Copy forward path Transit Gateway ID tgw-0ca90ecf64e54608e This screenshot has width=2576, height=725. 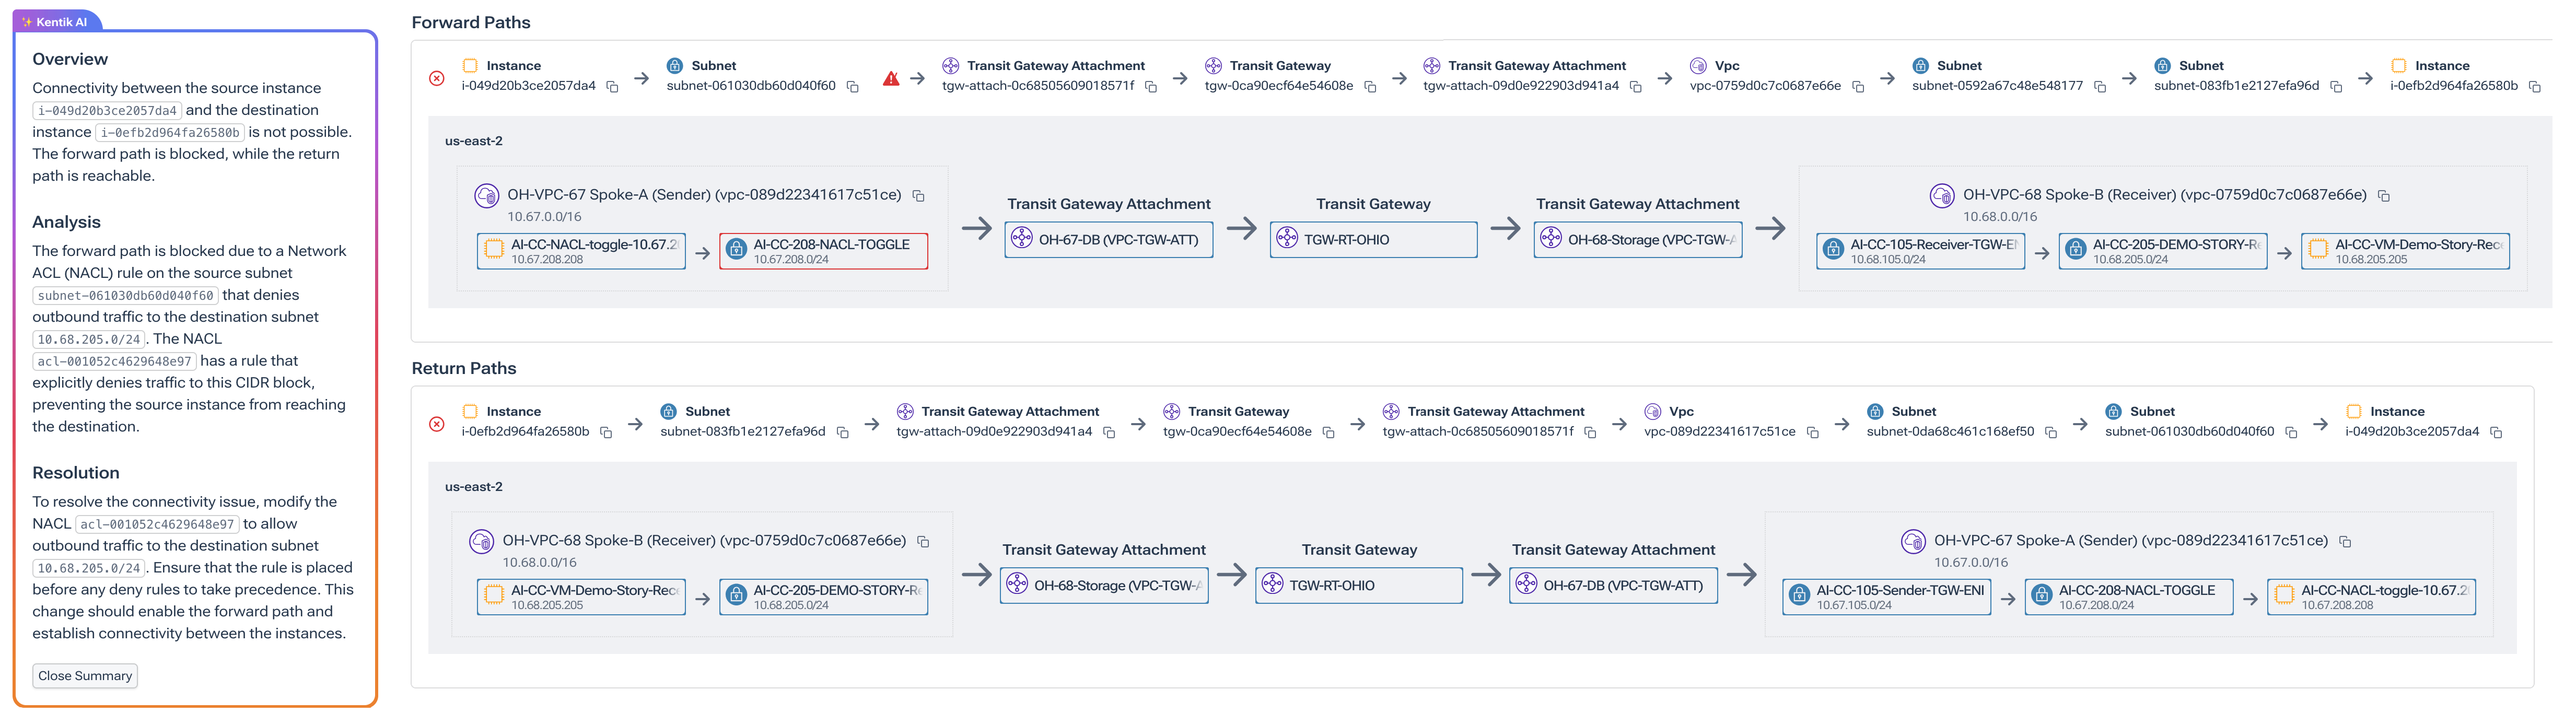coord(1370,87)
